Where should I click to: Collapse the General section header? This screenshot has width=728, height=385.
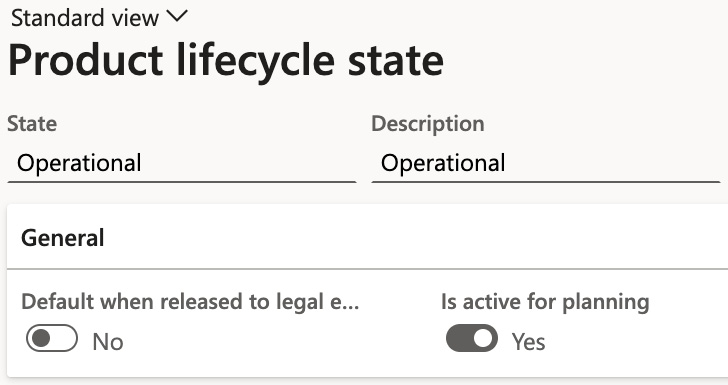[x=367, y=237]
